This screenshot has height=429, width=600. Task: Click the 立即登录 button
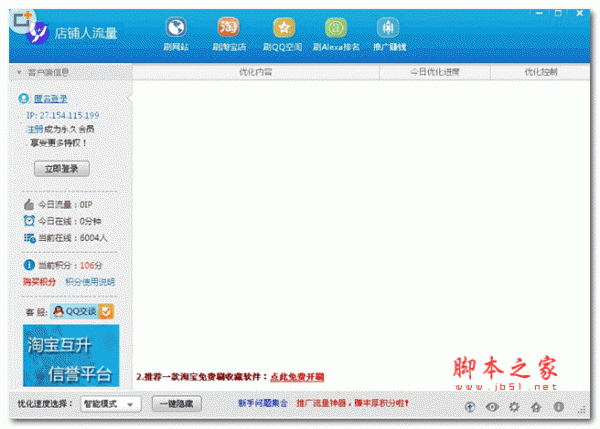pyautogui.click(x=62, y=169)
